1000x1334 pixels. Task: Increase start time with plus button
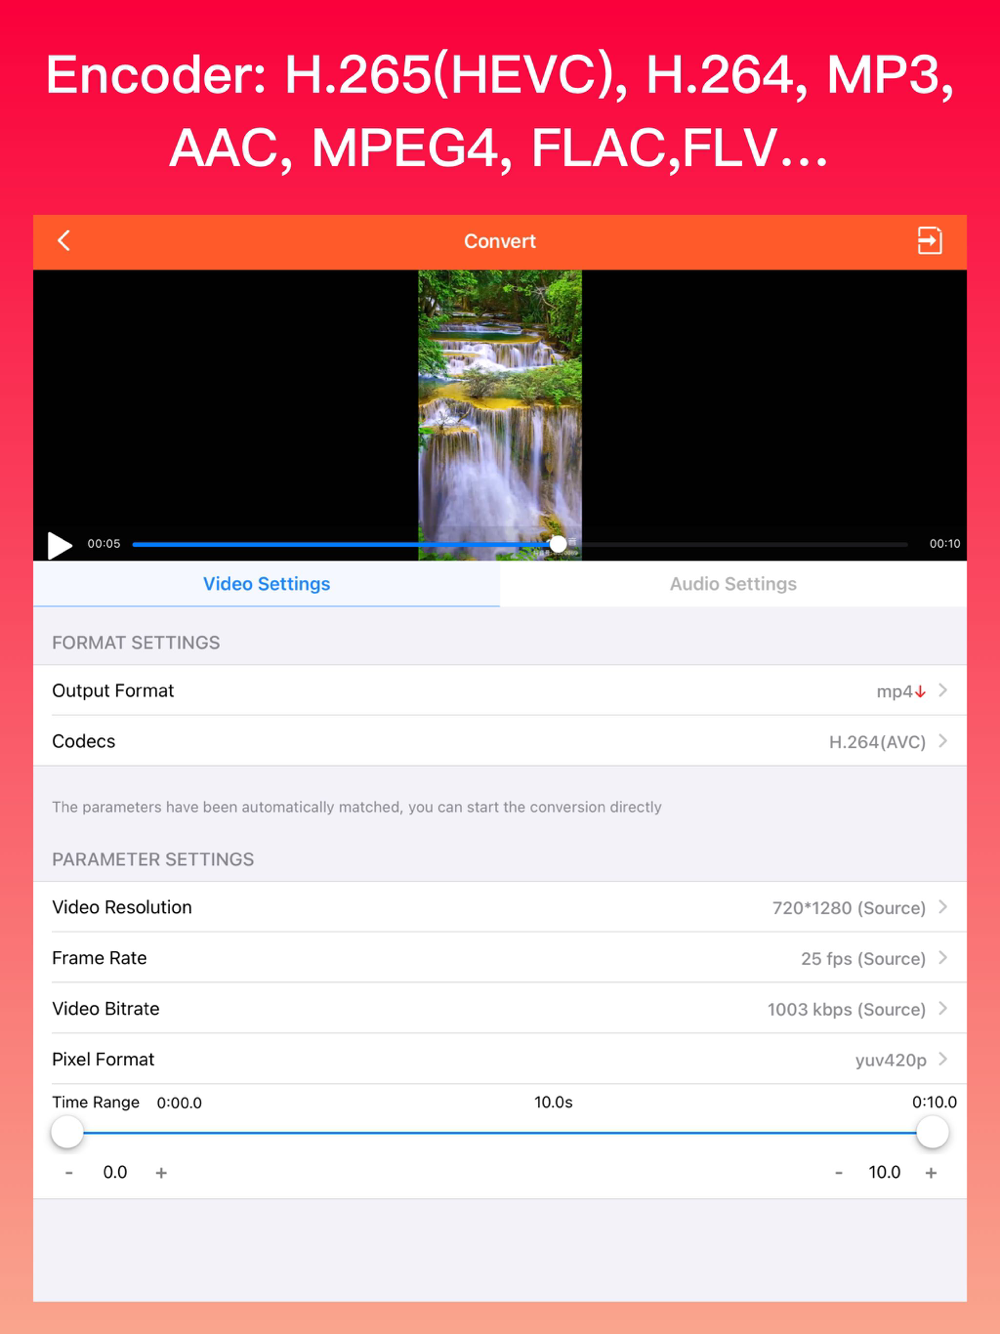(x=161, y=1173)
